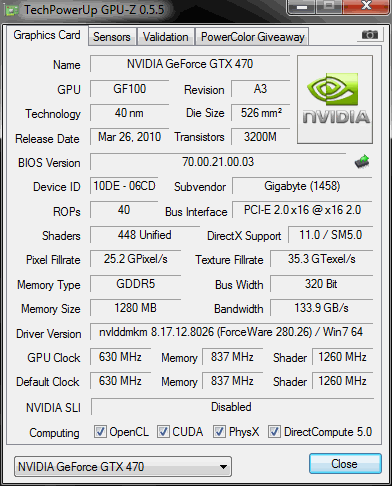
Task: Switch to the Sensors tab
Action: point(112,37)
